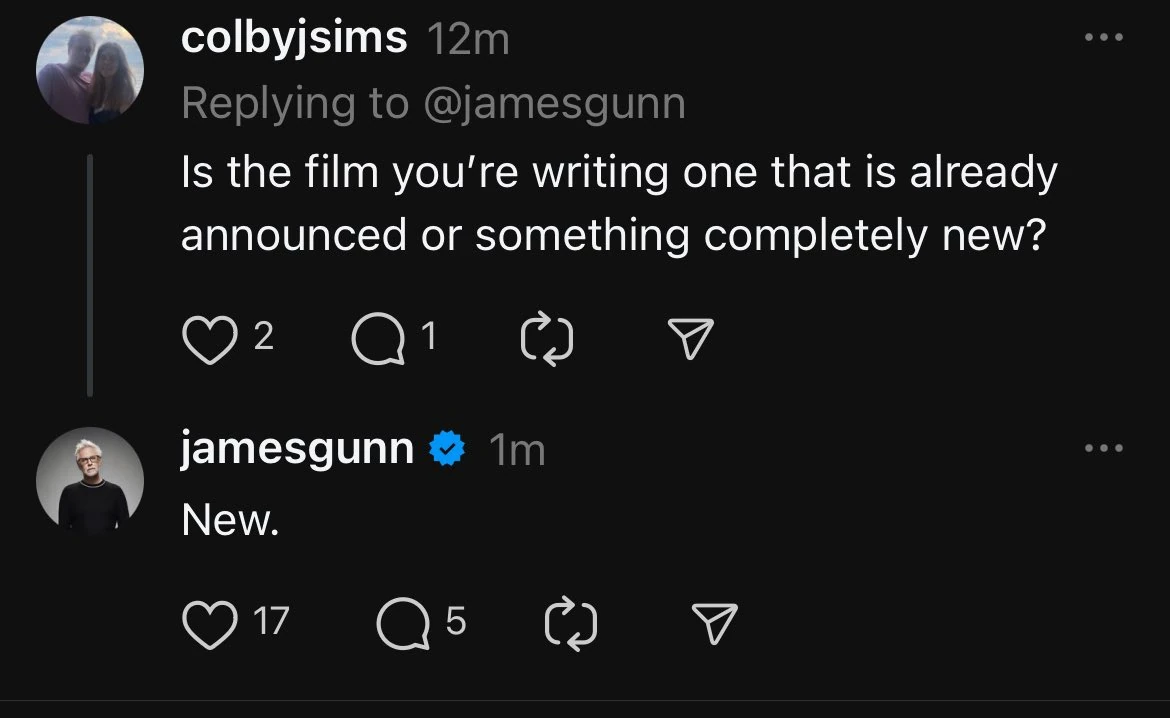
Task: Share colbyjsims's post via the send icon
Action: tap(689, 340)
